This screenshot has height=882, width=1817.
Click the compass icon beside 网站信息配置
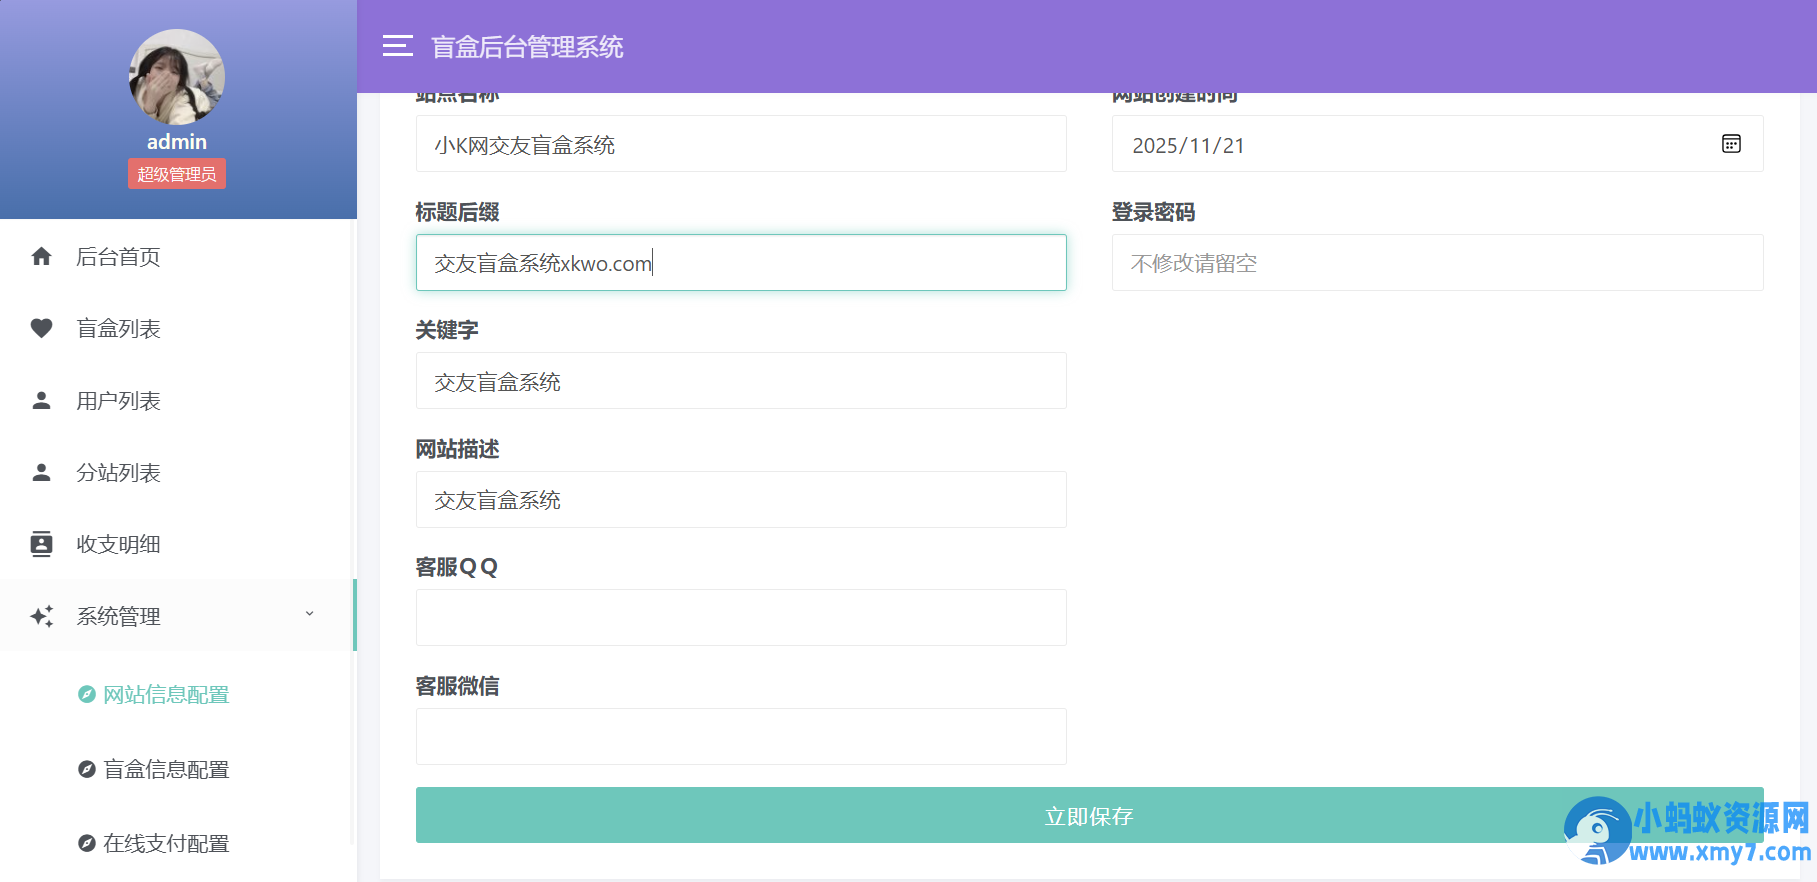click(x=87, y=694)
